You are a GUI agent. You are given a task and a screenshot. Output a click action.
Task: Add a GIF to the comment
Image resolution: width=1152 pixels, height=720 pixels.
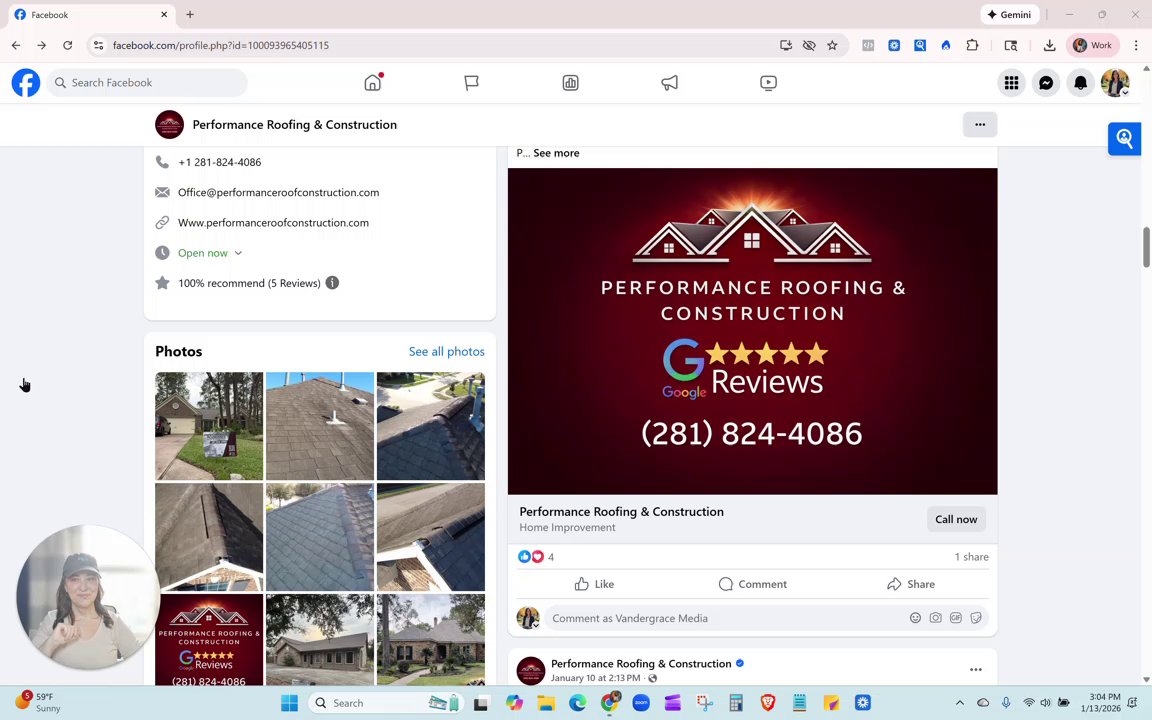pos(956,618)
